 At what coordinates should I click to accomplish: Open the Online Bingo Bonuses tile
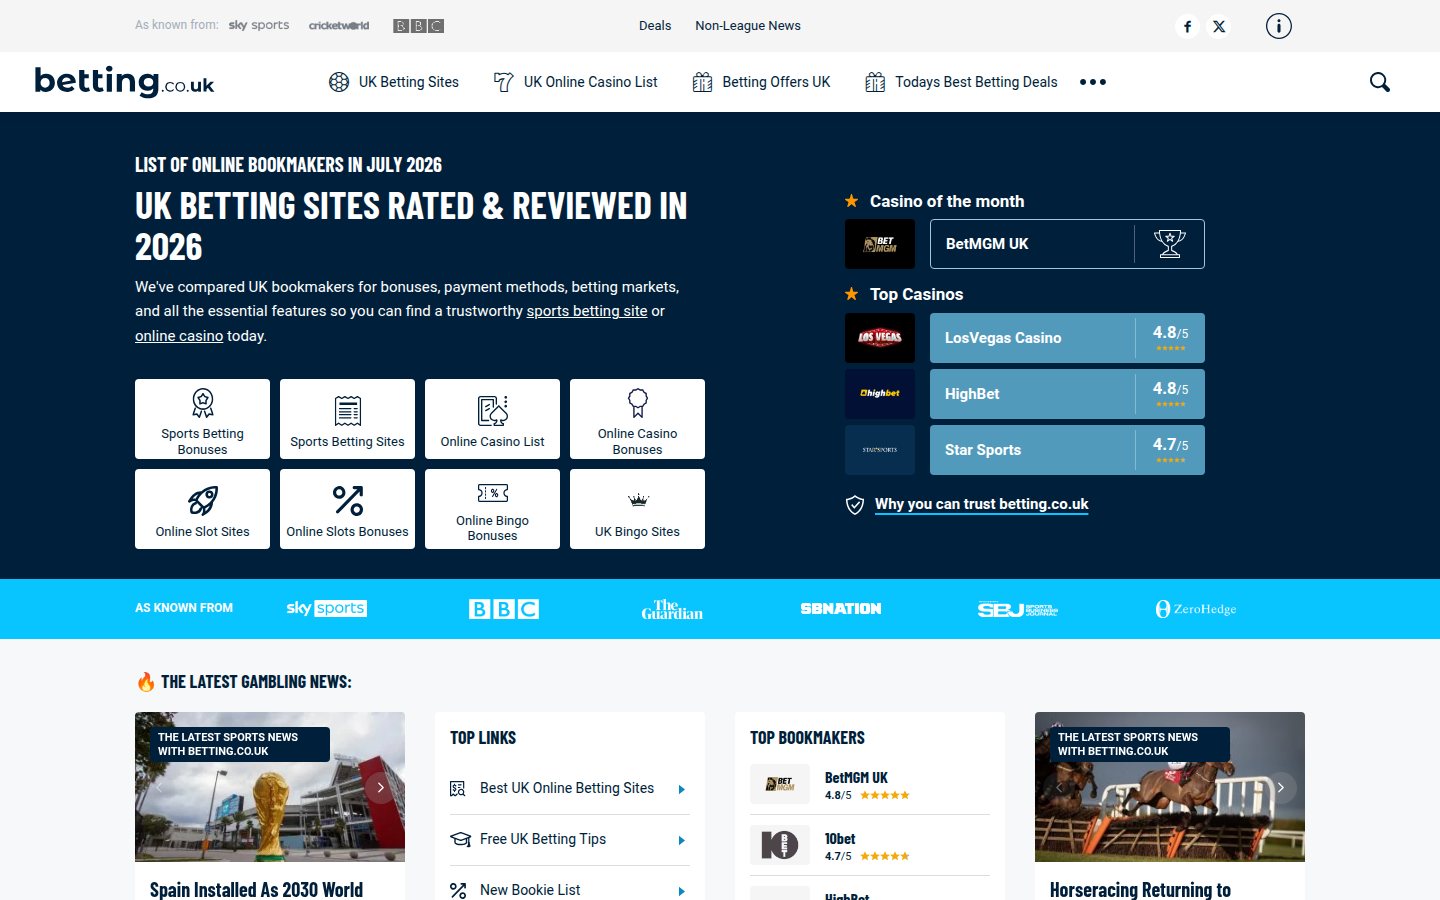(x=492, y=509)
